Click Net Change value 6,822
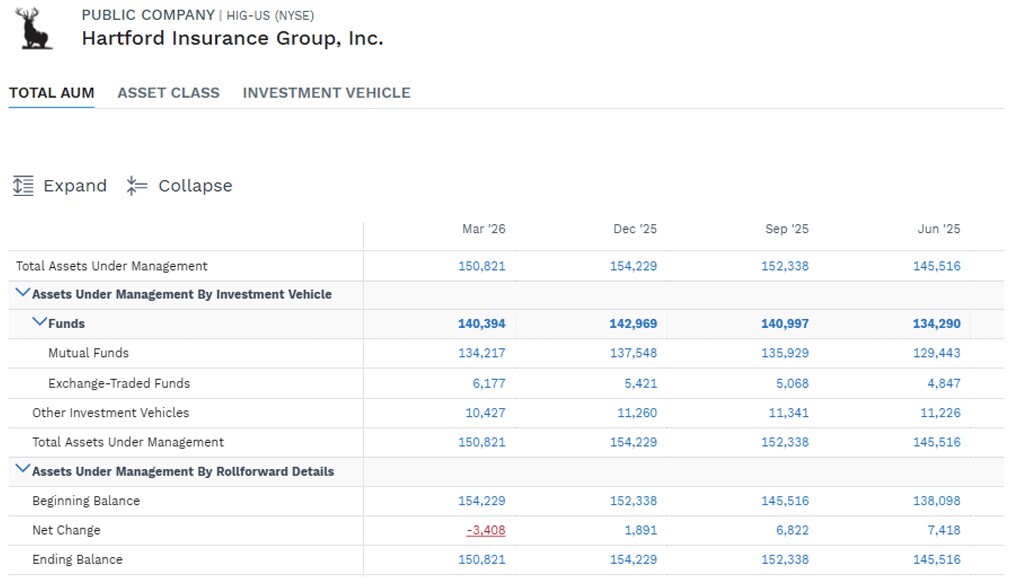 tap(792, 530)
